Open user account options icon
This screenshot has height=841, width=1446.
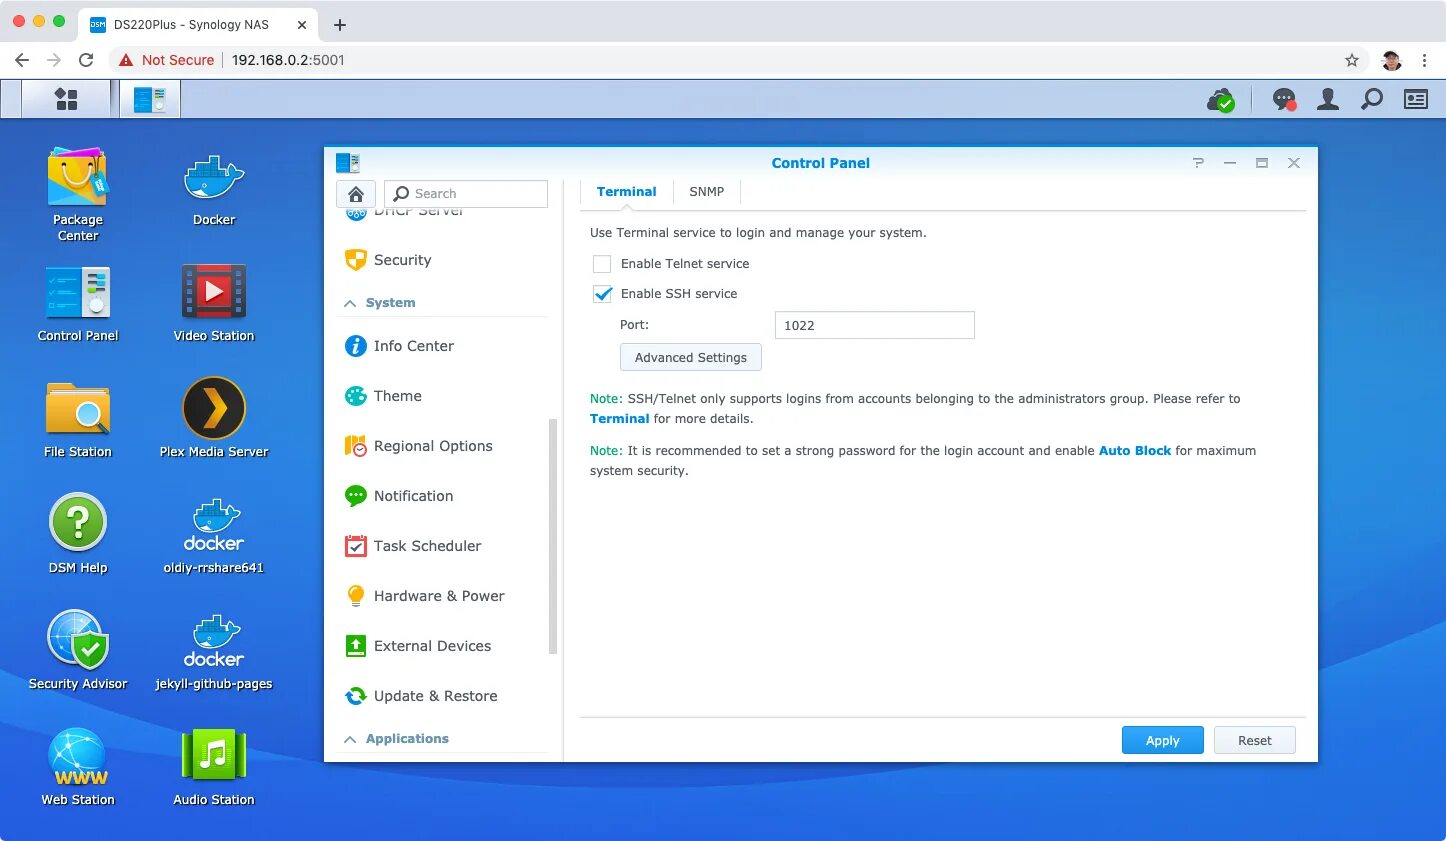[1328, 99]
